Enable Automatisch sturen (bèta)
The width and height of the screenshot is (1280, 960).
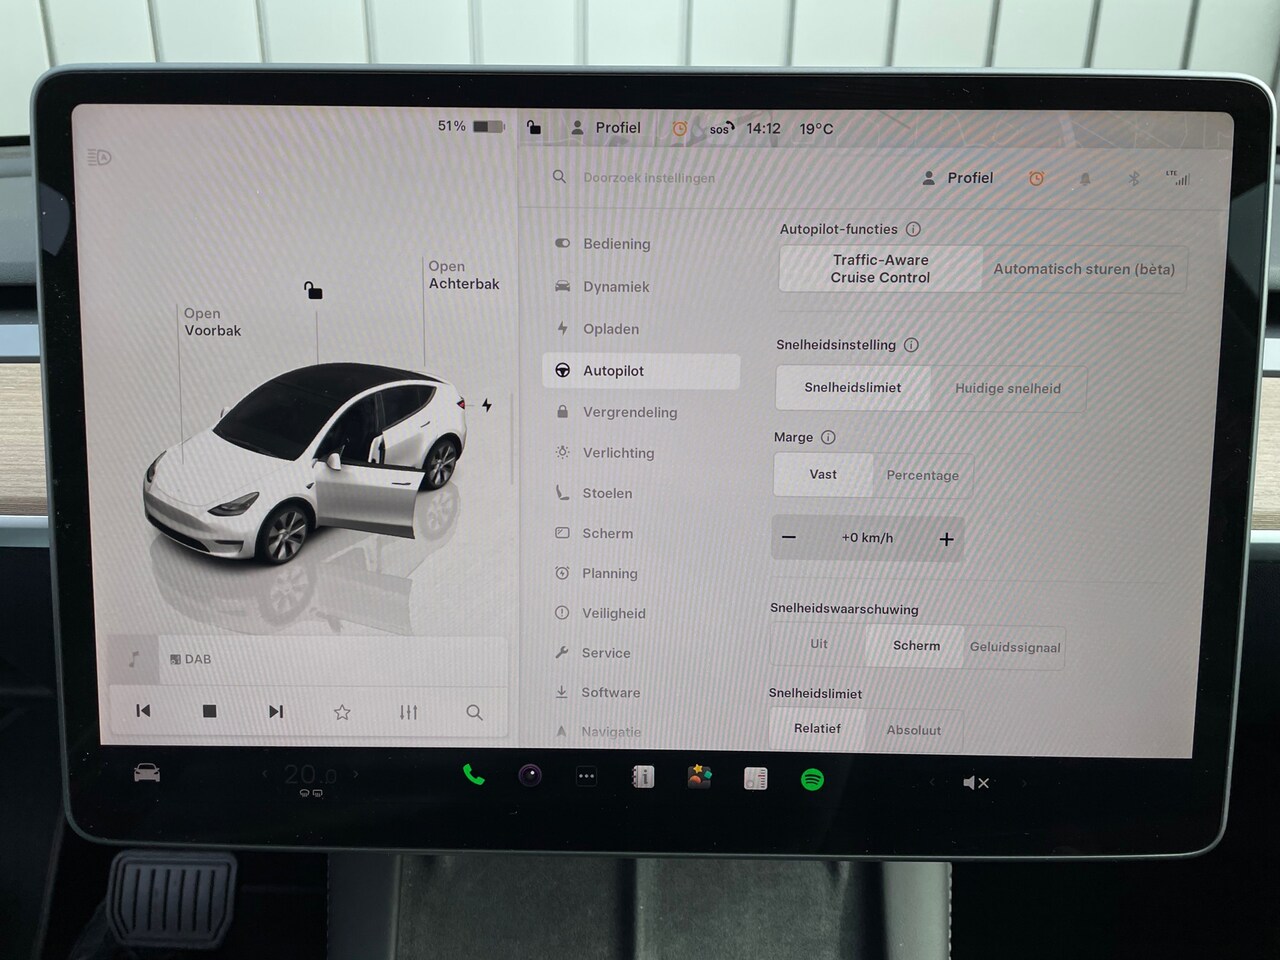[1084, 269]
